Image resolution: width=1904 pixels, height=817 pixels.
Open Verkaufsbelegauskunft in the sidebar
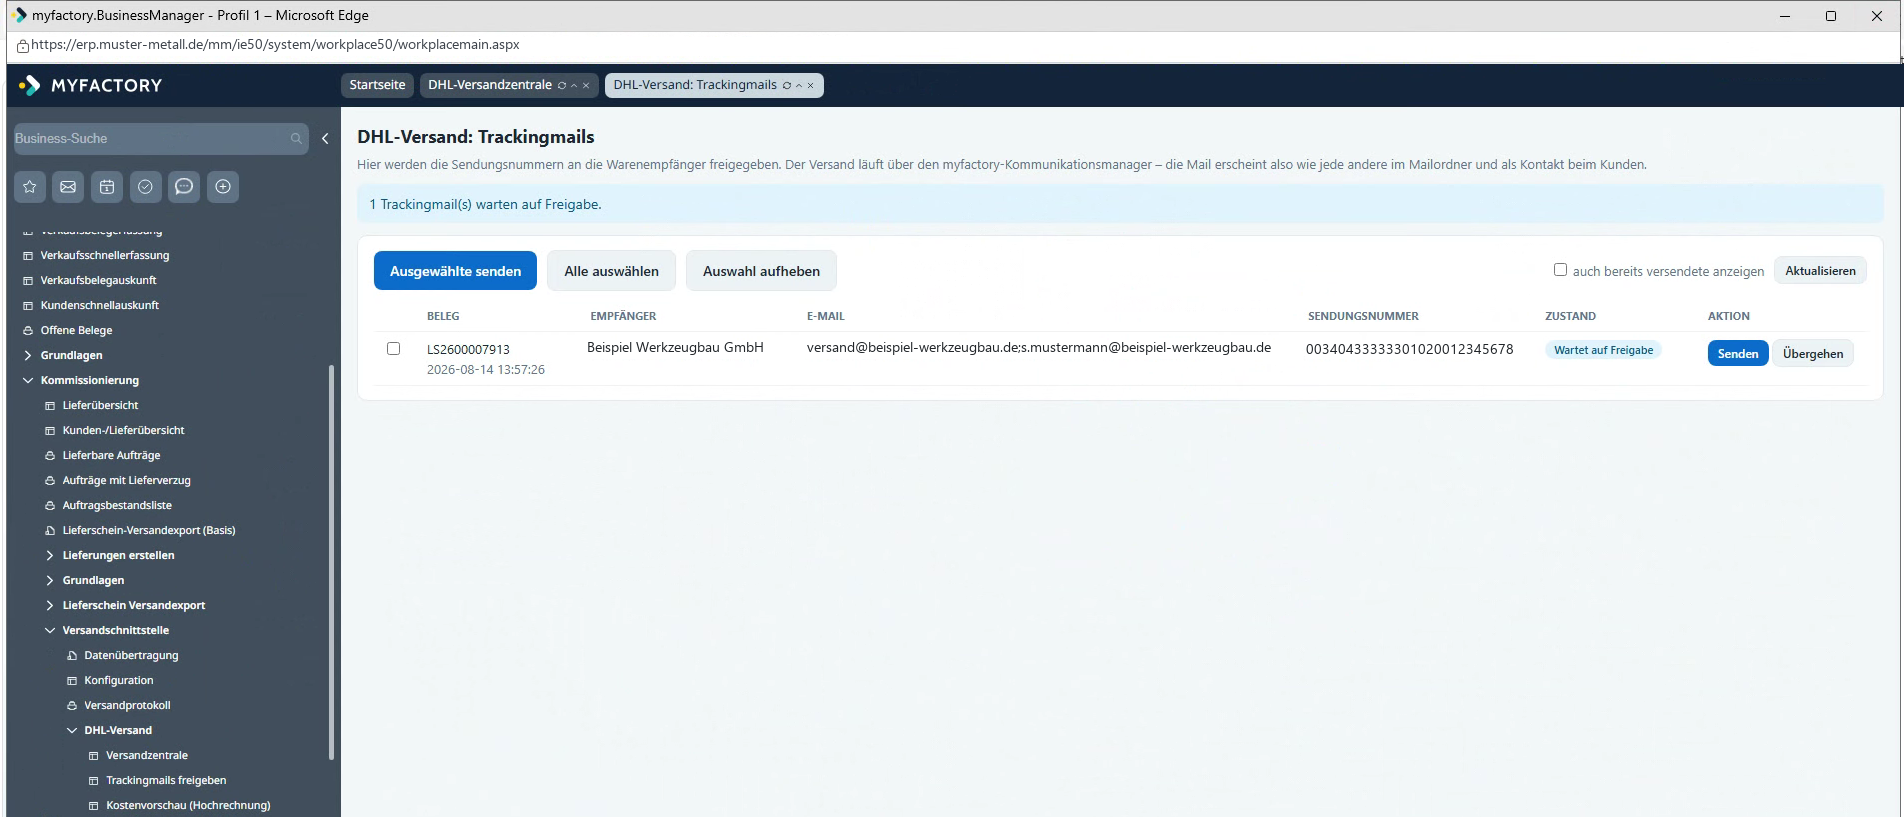click(x=98, y=280)
